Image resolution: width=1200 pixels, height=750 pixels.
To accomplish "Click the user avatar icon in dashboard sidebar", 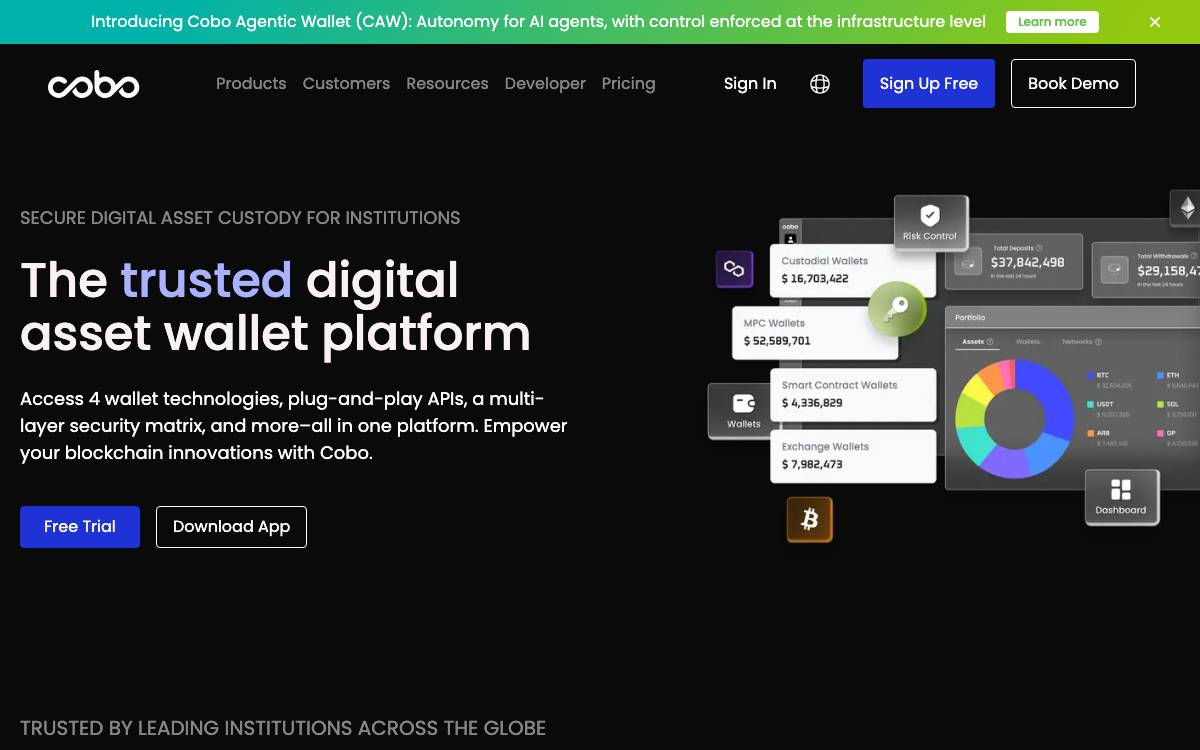I will coord(791,239).
